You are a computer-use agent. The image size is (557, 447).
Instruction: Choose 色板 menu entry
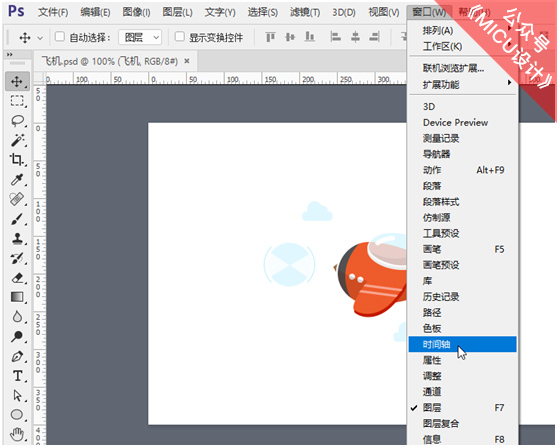tap(462, 328)
